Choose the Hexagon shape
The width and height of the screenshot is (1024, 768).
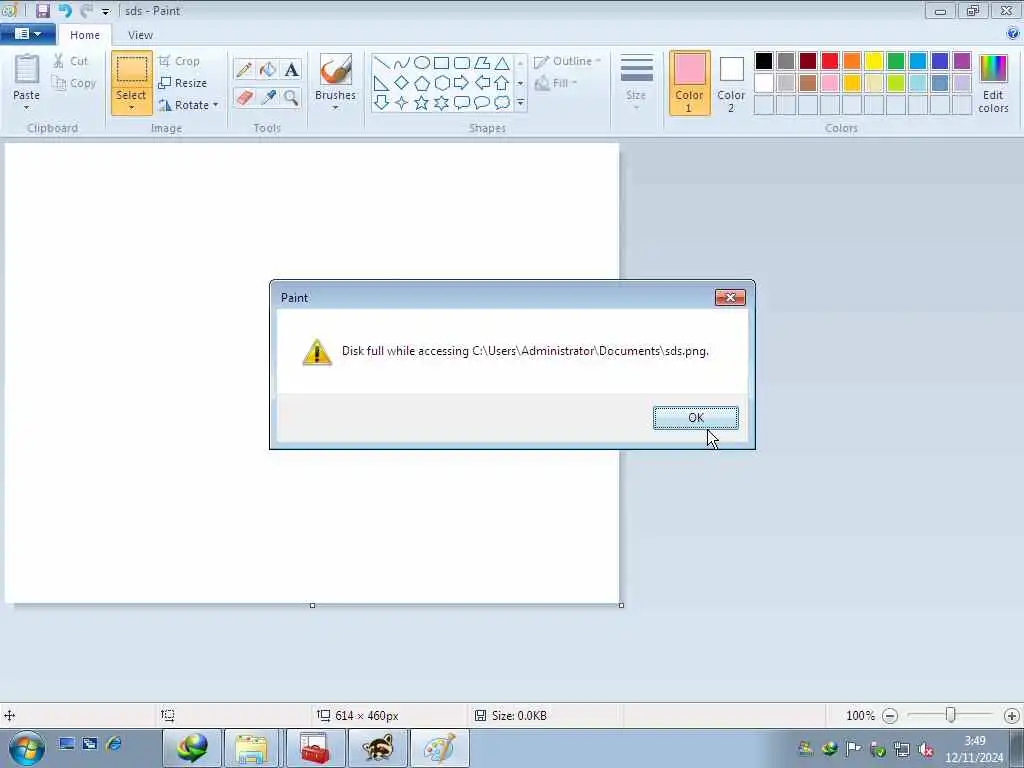pos(441,83)
